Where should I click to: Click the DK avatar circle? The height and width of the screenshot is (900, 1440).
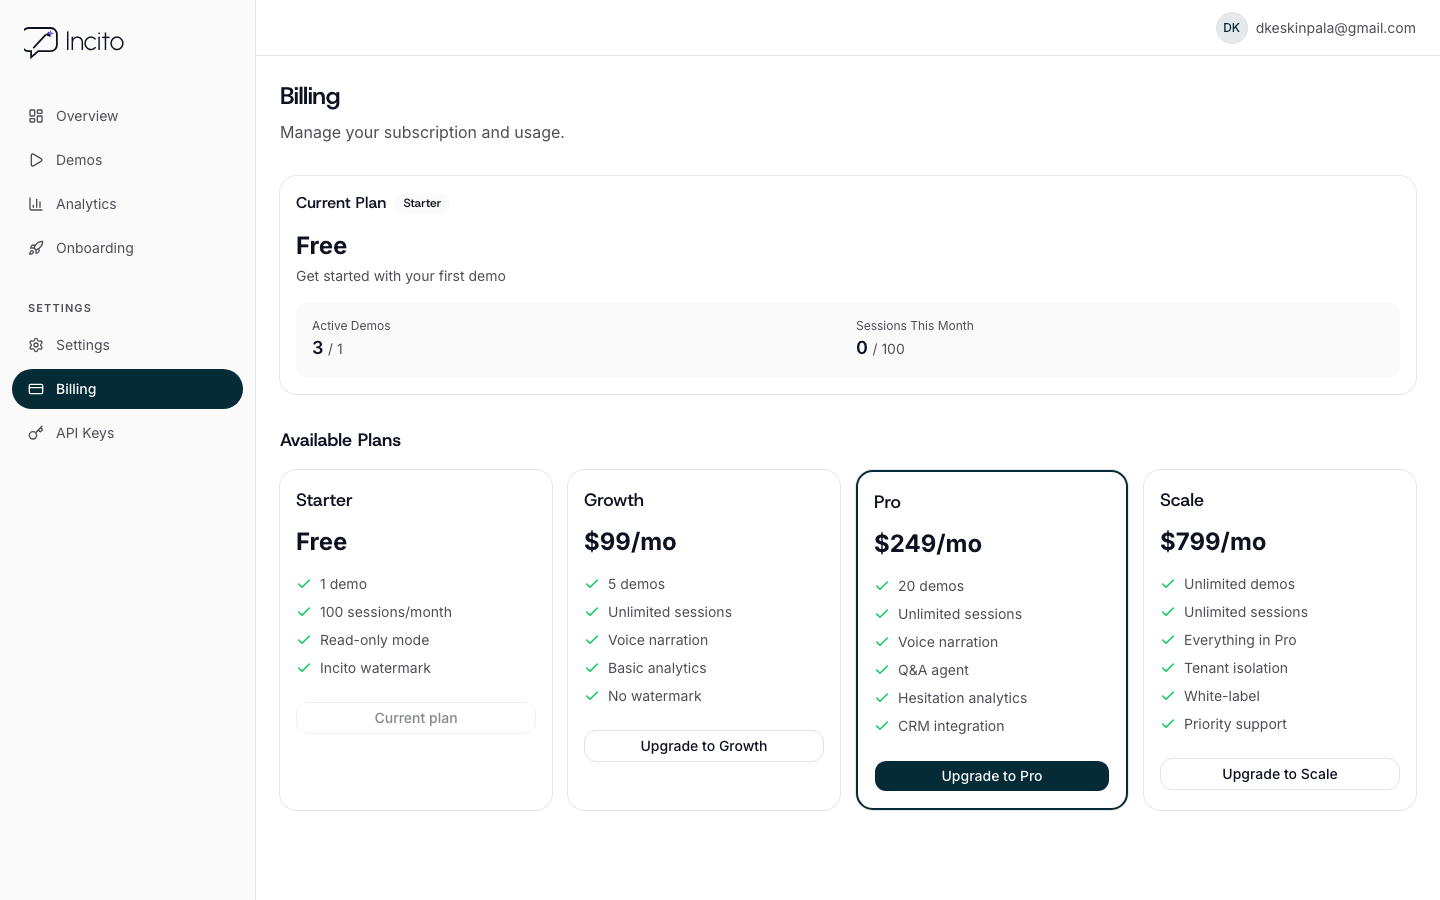tap(1231, 28)
